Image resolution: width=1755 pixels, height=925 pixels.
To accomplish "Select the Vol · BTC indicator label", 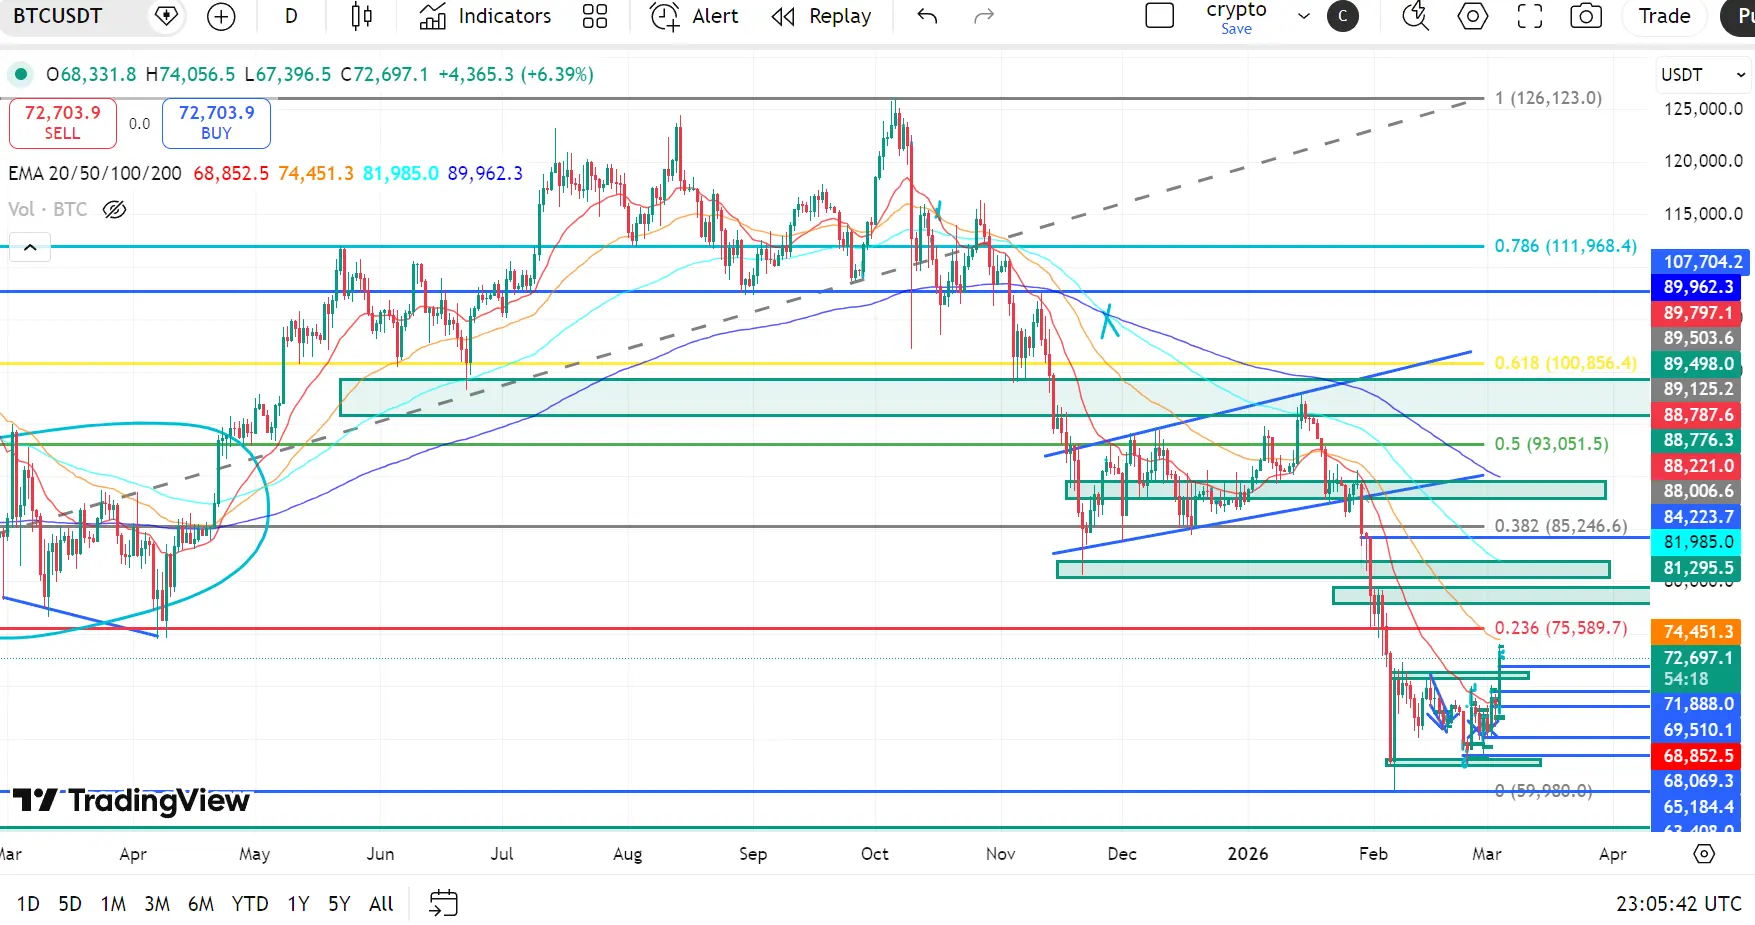I will point(47,209).
